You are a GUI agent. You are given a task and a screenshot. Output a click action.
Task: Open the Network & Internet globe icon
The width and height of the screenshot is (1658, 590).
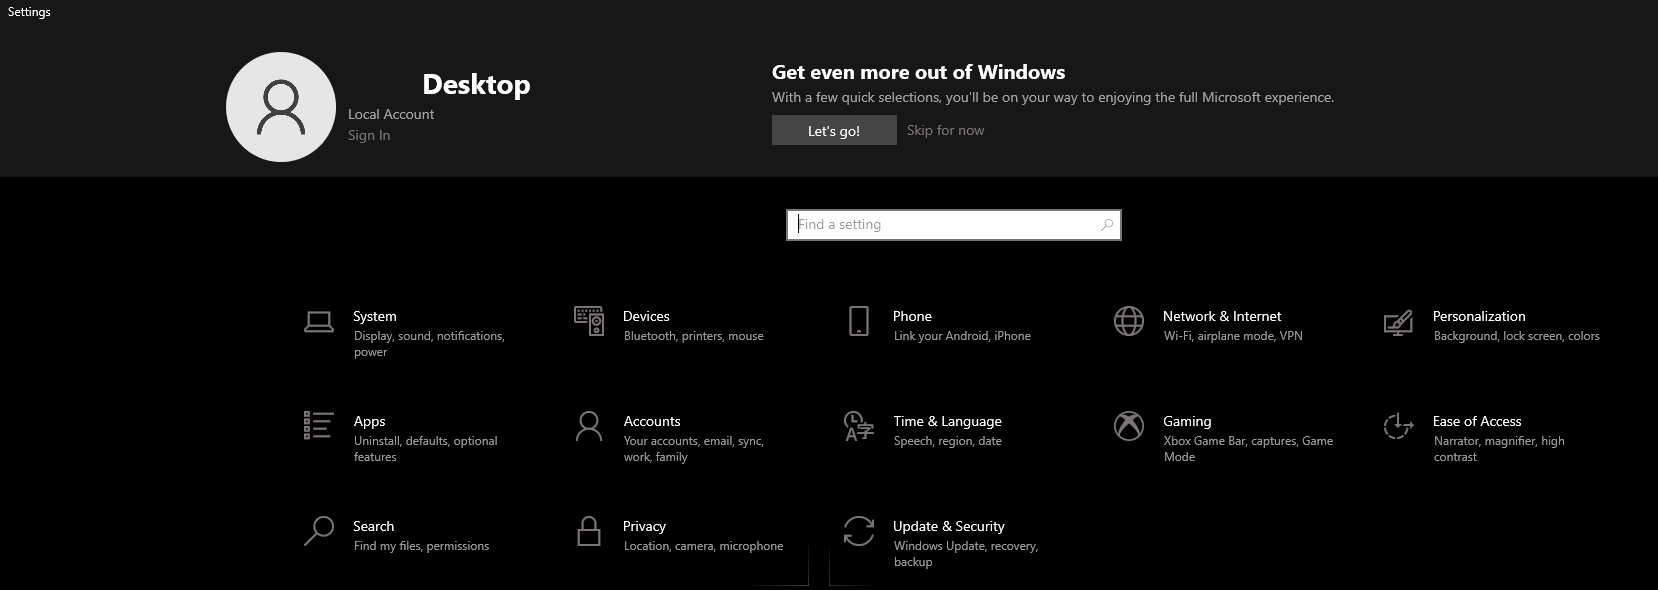pos(1129,321)
